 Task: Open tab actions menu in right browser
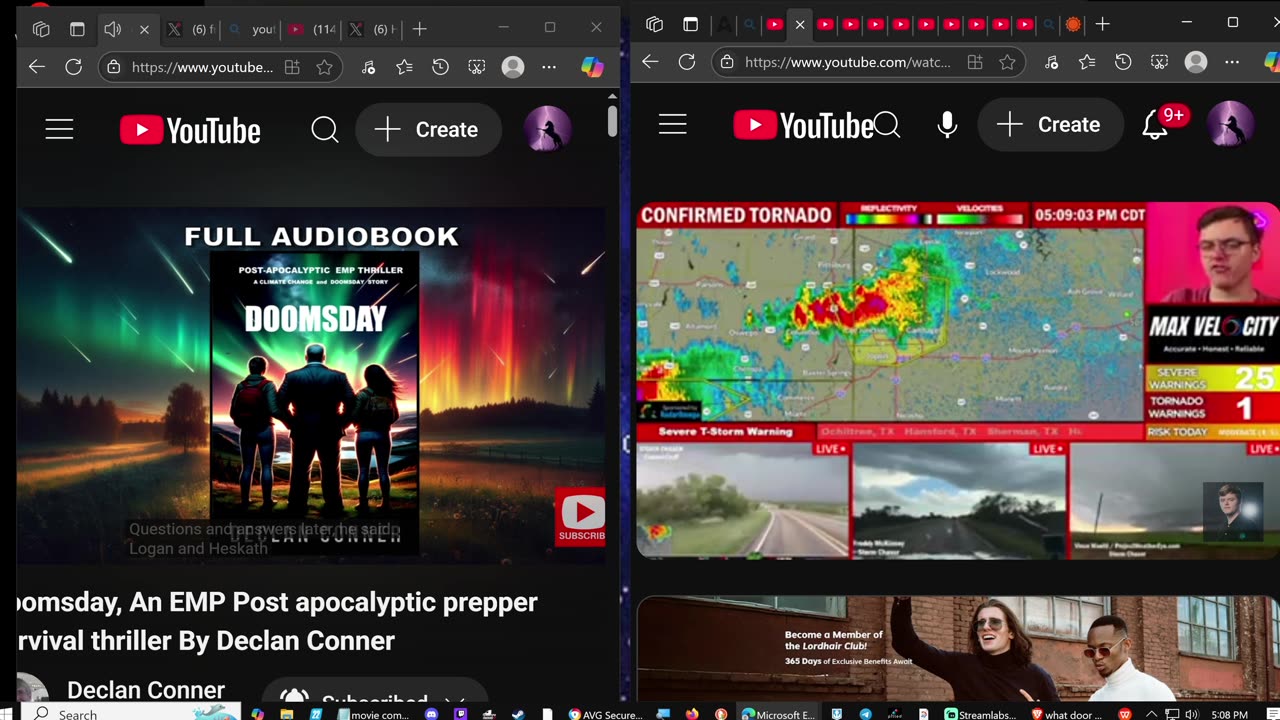(690, 24)
